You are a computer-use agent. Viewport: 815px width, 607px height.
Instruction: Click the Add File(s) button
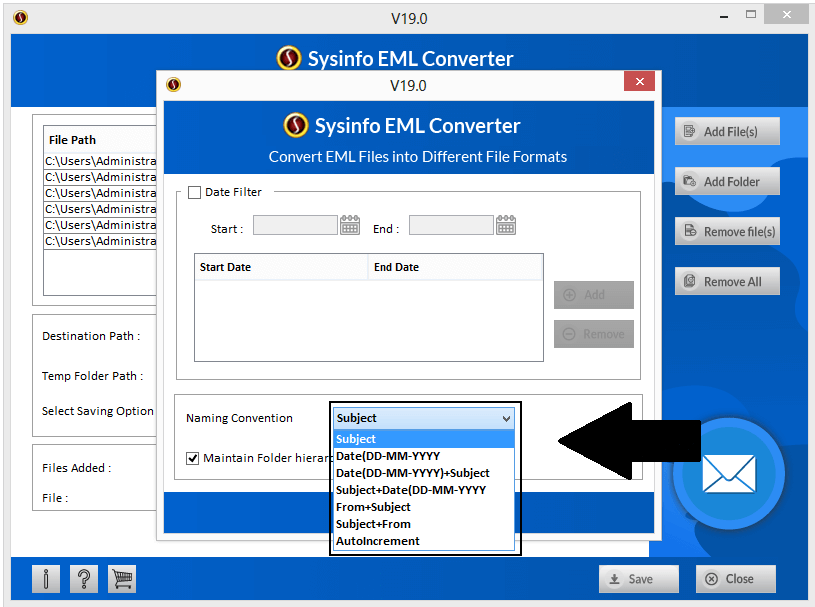[x=727, y=131]
